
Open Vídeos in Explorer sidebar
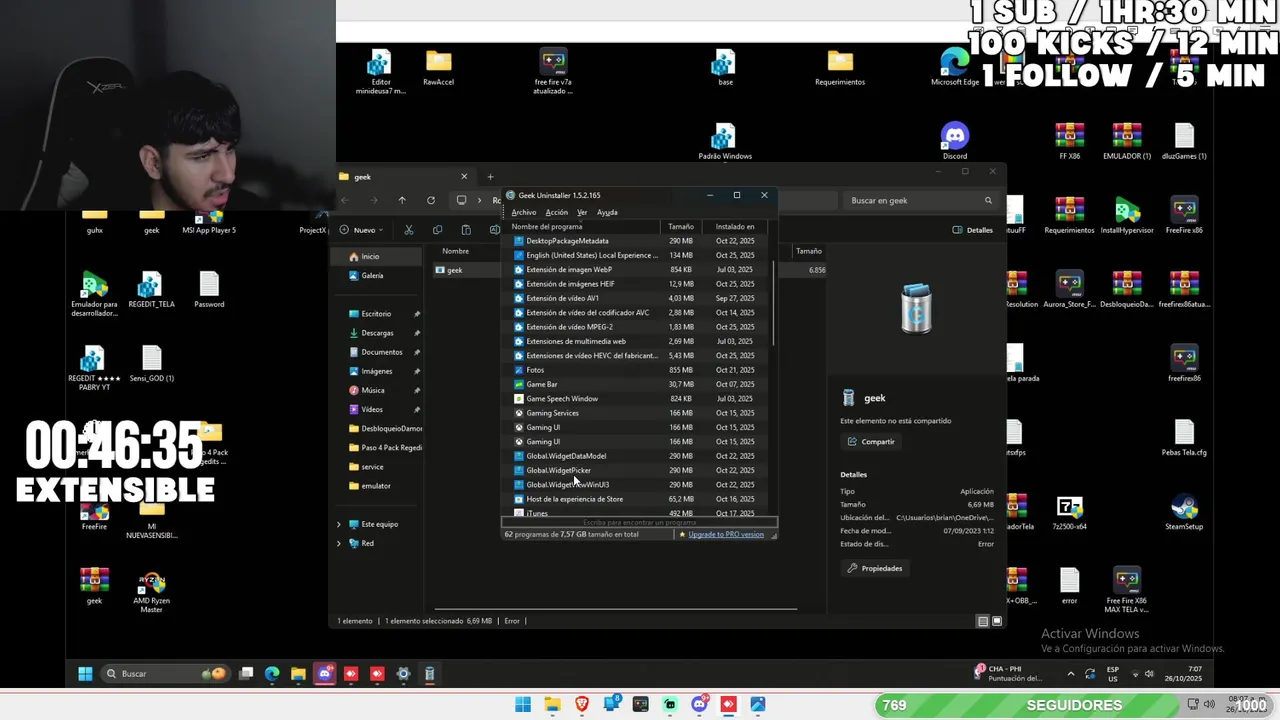(x=371, y=410)
